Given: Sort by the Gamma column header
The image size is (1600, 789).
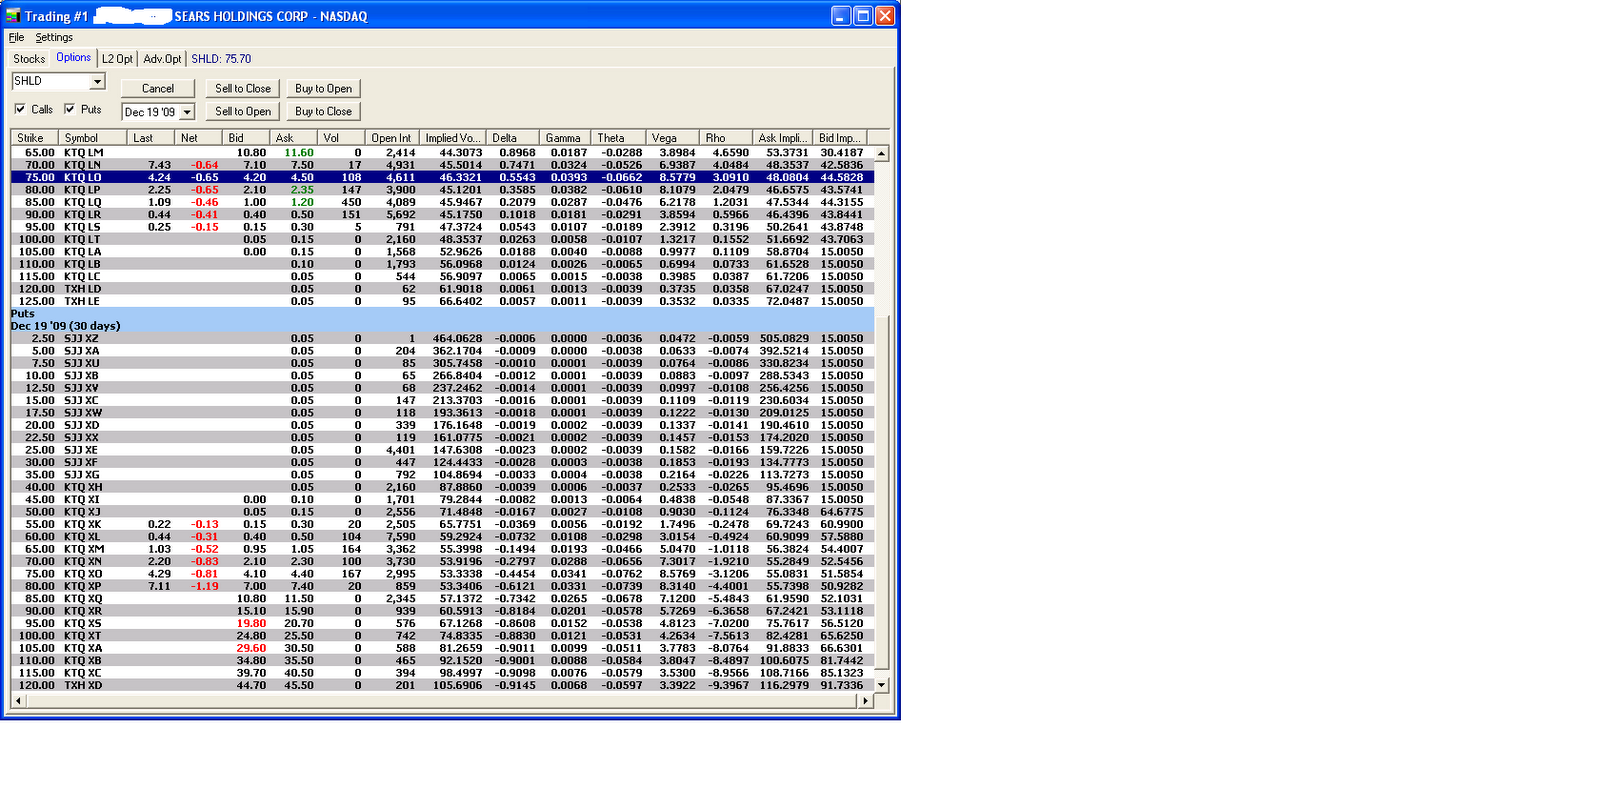Looking at the screenshot, I should pos(565,138).
